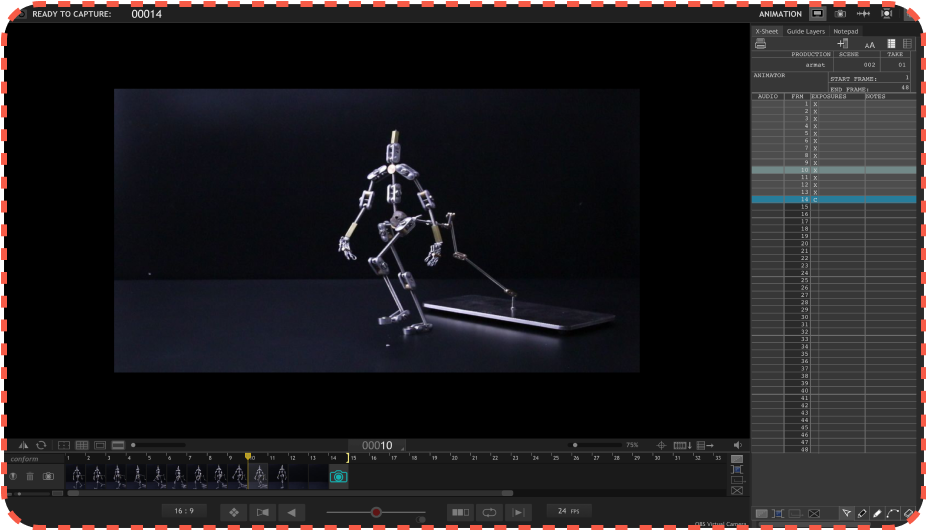Toggle short play with the blocks button
926x530 pixels.
pyautogui.click(x=460, y=512)
